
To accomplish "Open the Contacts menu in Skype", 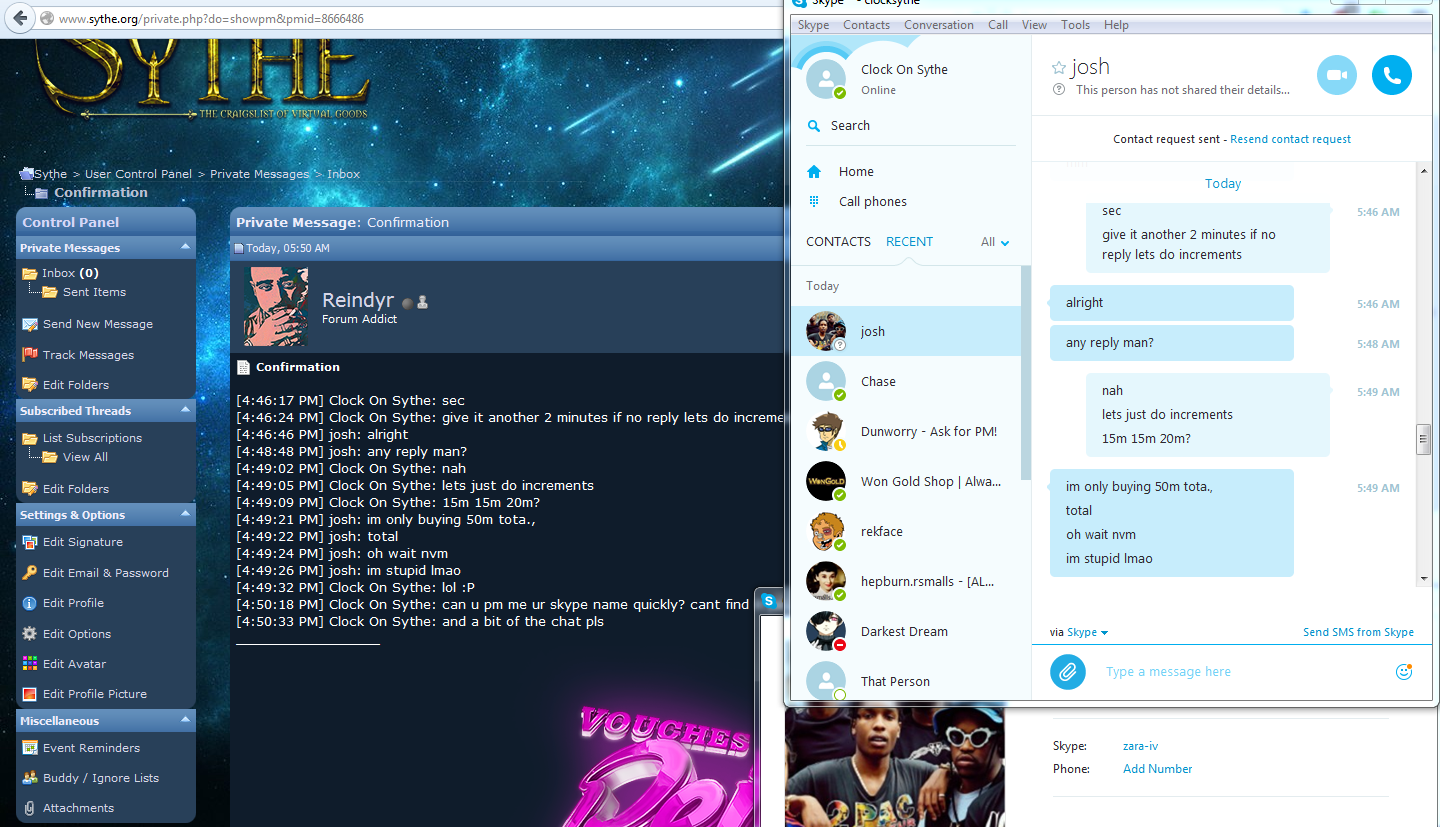I will pyautogui.click(x=866, y=25).
